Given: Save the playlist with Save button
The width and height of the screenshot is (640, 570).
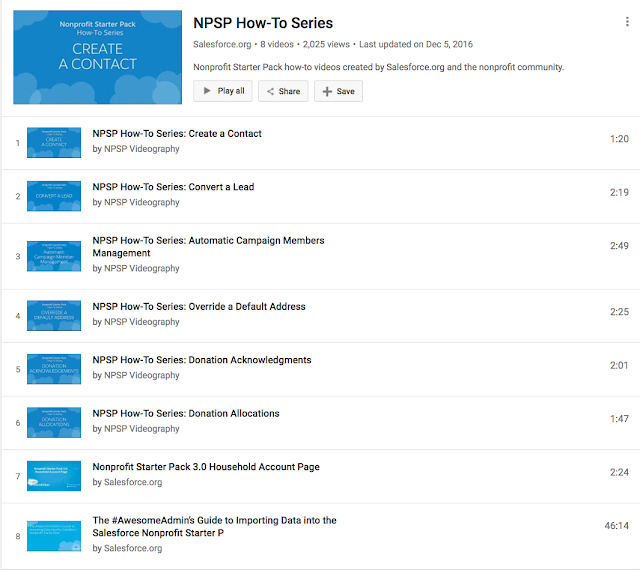Looking at the screenshot, I should coord(338,91).
